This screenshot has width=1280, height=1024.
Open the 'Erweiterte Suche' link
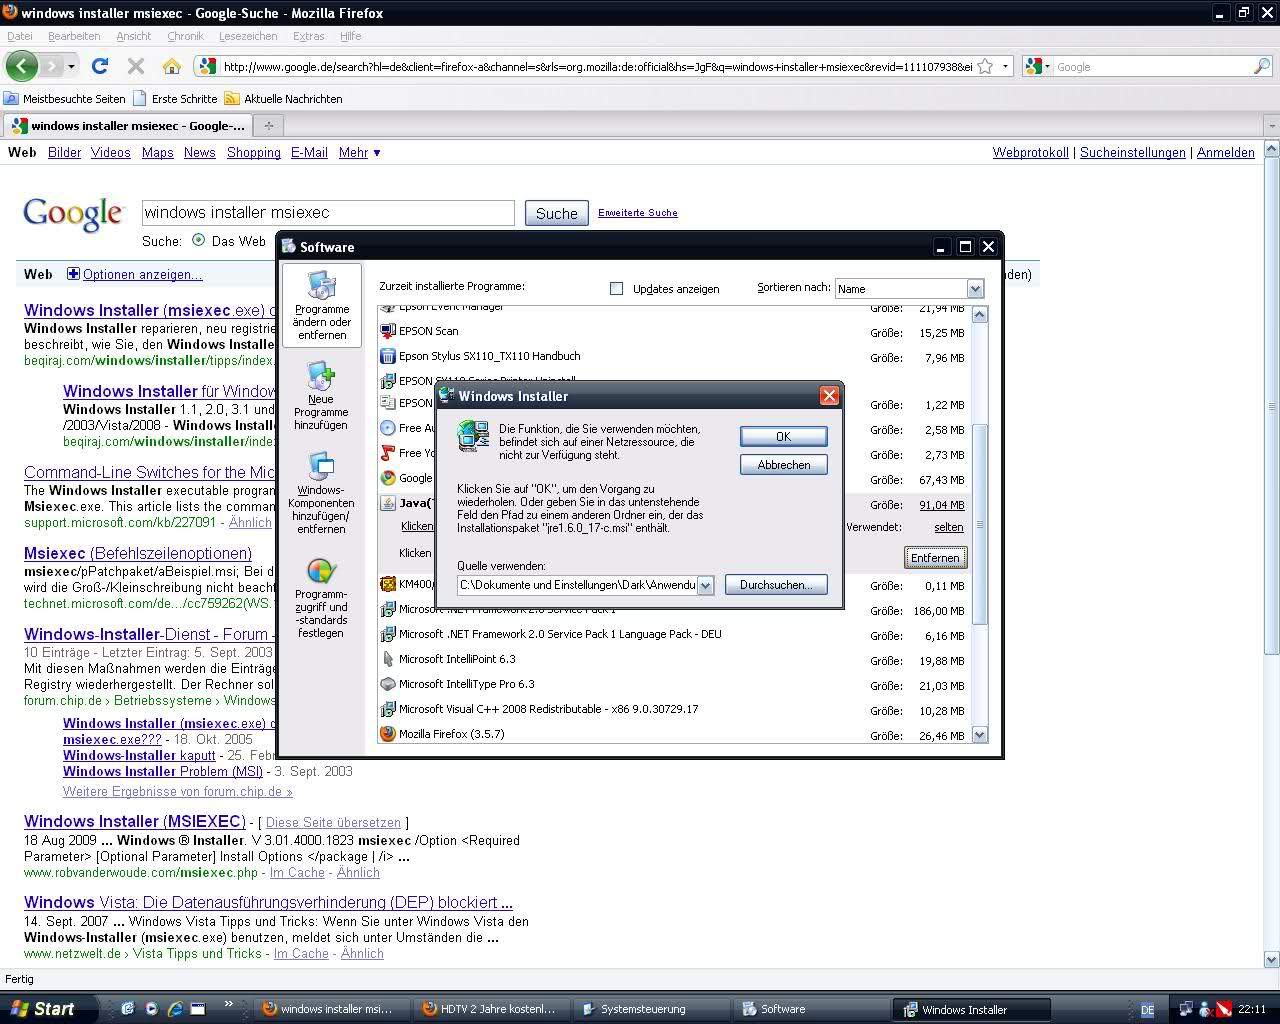tap(638, 212)
